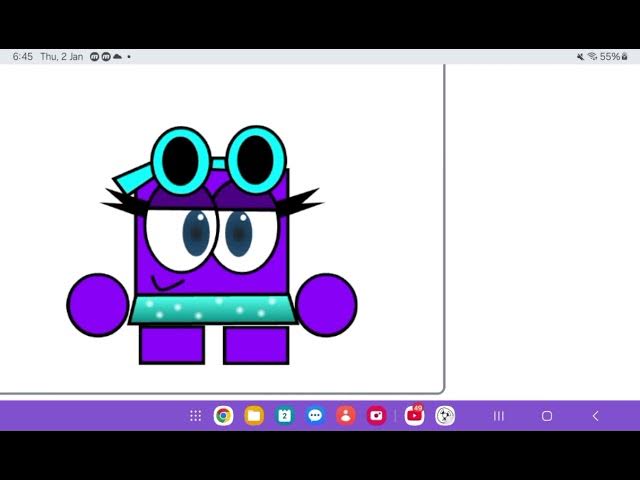Image resolution: width=640 pixels, height=480 pixels.
Task: Select the right cyan goggle lens
Action: coord(256,160)
